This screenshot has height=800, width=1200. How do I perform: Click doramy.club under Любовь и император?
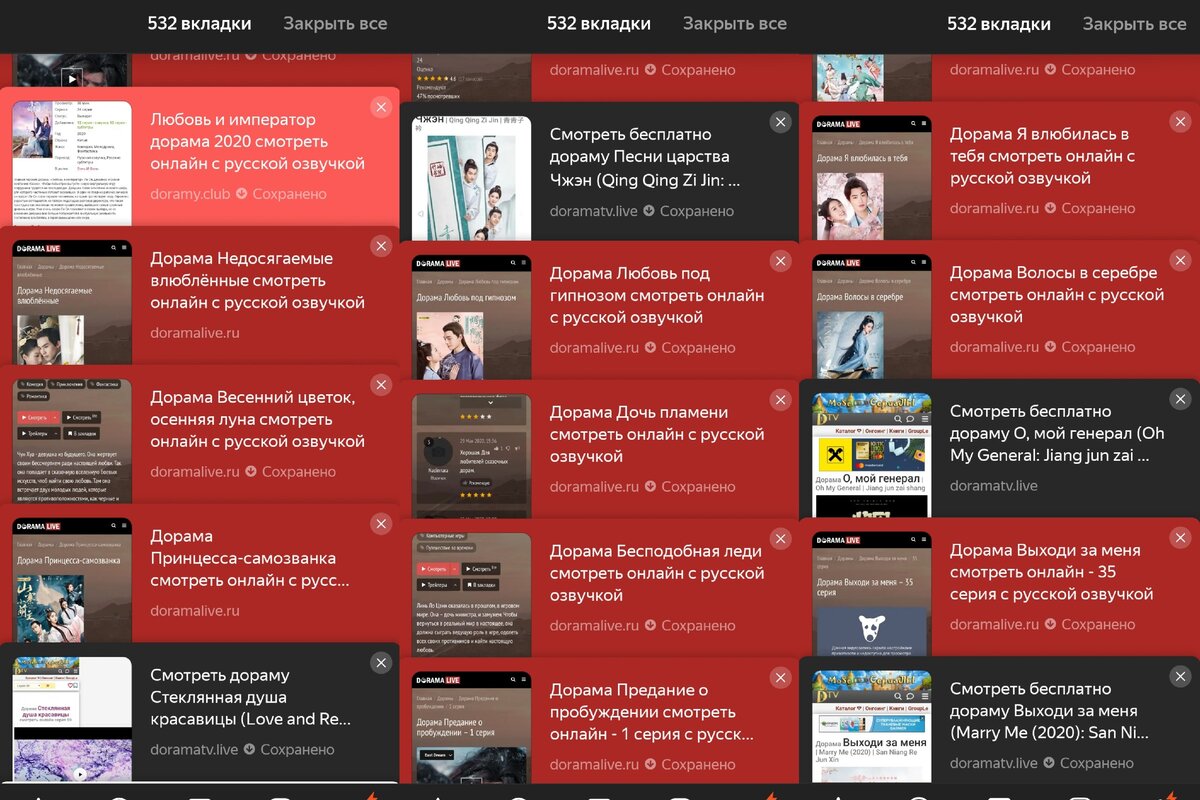(189, 194)
